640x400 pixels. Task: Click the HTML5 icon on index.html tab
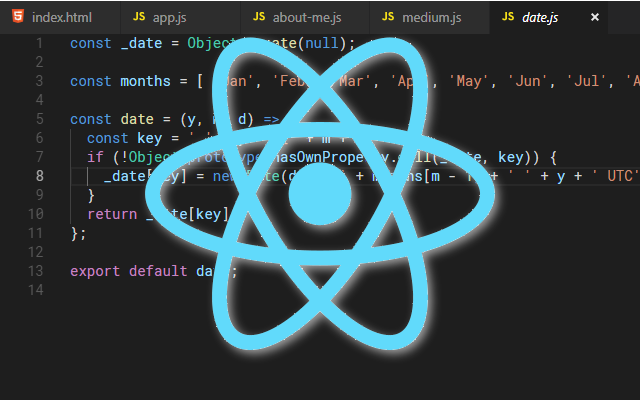[x=18, y=16]
